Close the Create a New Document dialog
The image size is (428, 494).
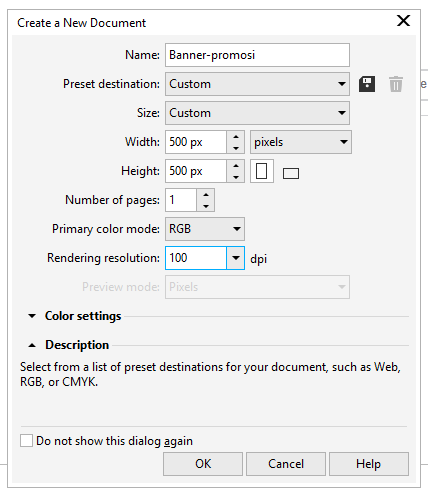pyautogui.click(x=403, y=21)
